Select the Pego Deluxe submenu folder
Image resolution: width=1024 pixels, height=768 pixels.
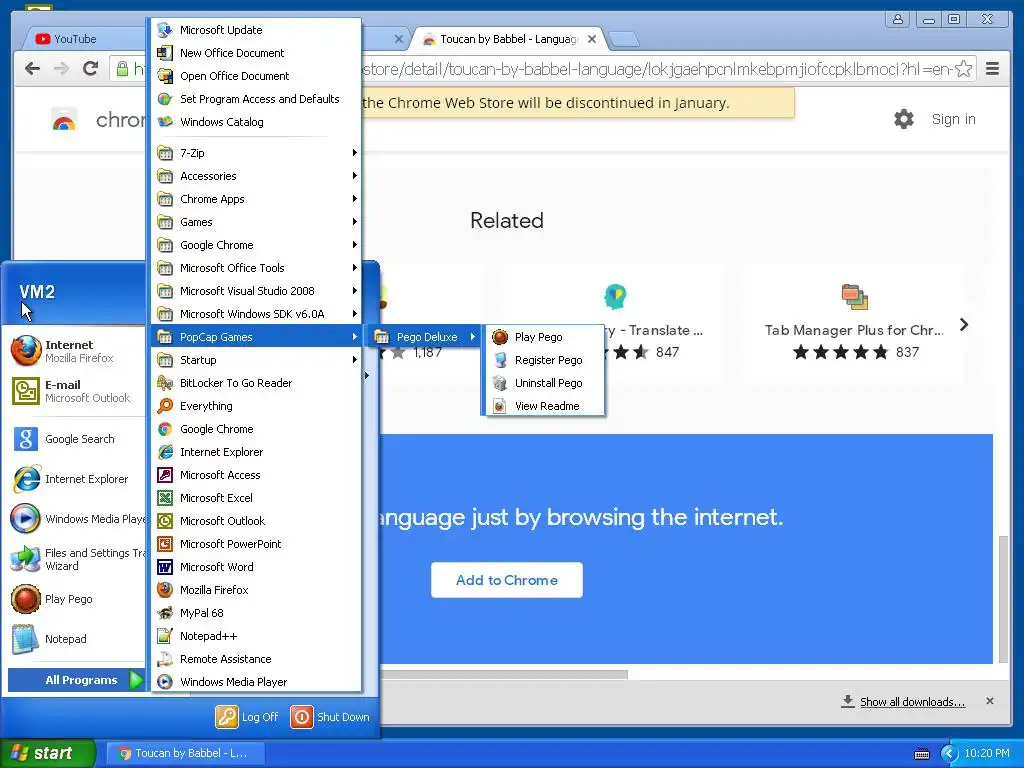pos(424,337)
